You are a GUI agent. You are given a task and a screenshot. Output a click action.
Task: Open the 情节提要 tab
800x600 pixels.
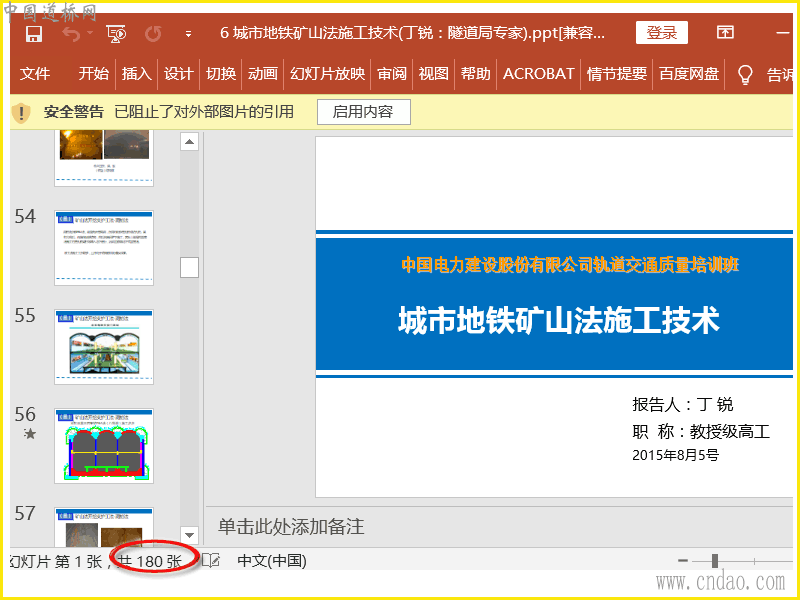(617, 74)
